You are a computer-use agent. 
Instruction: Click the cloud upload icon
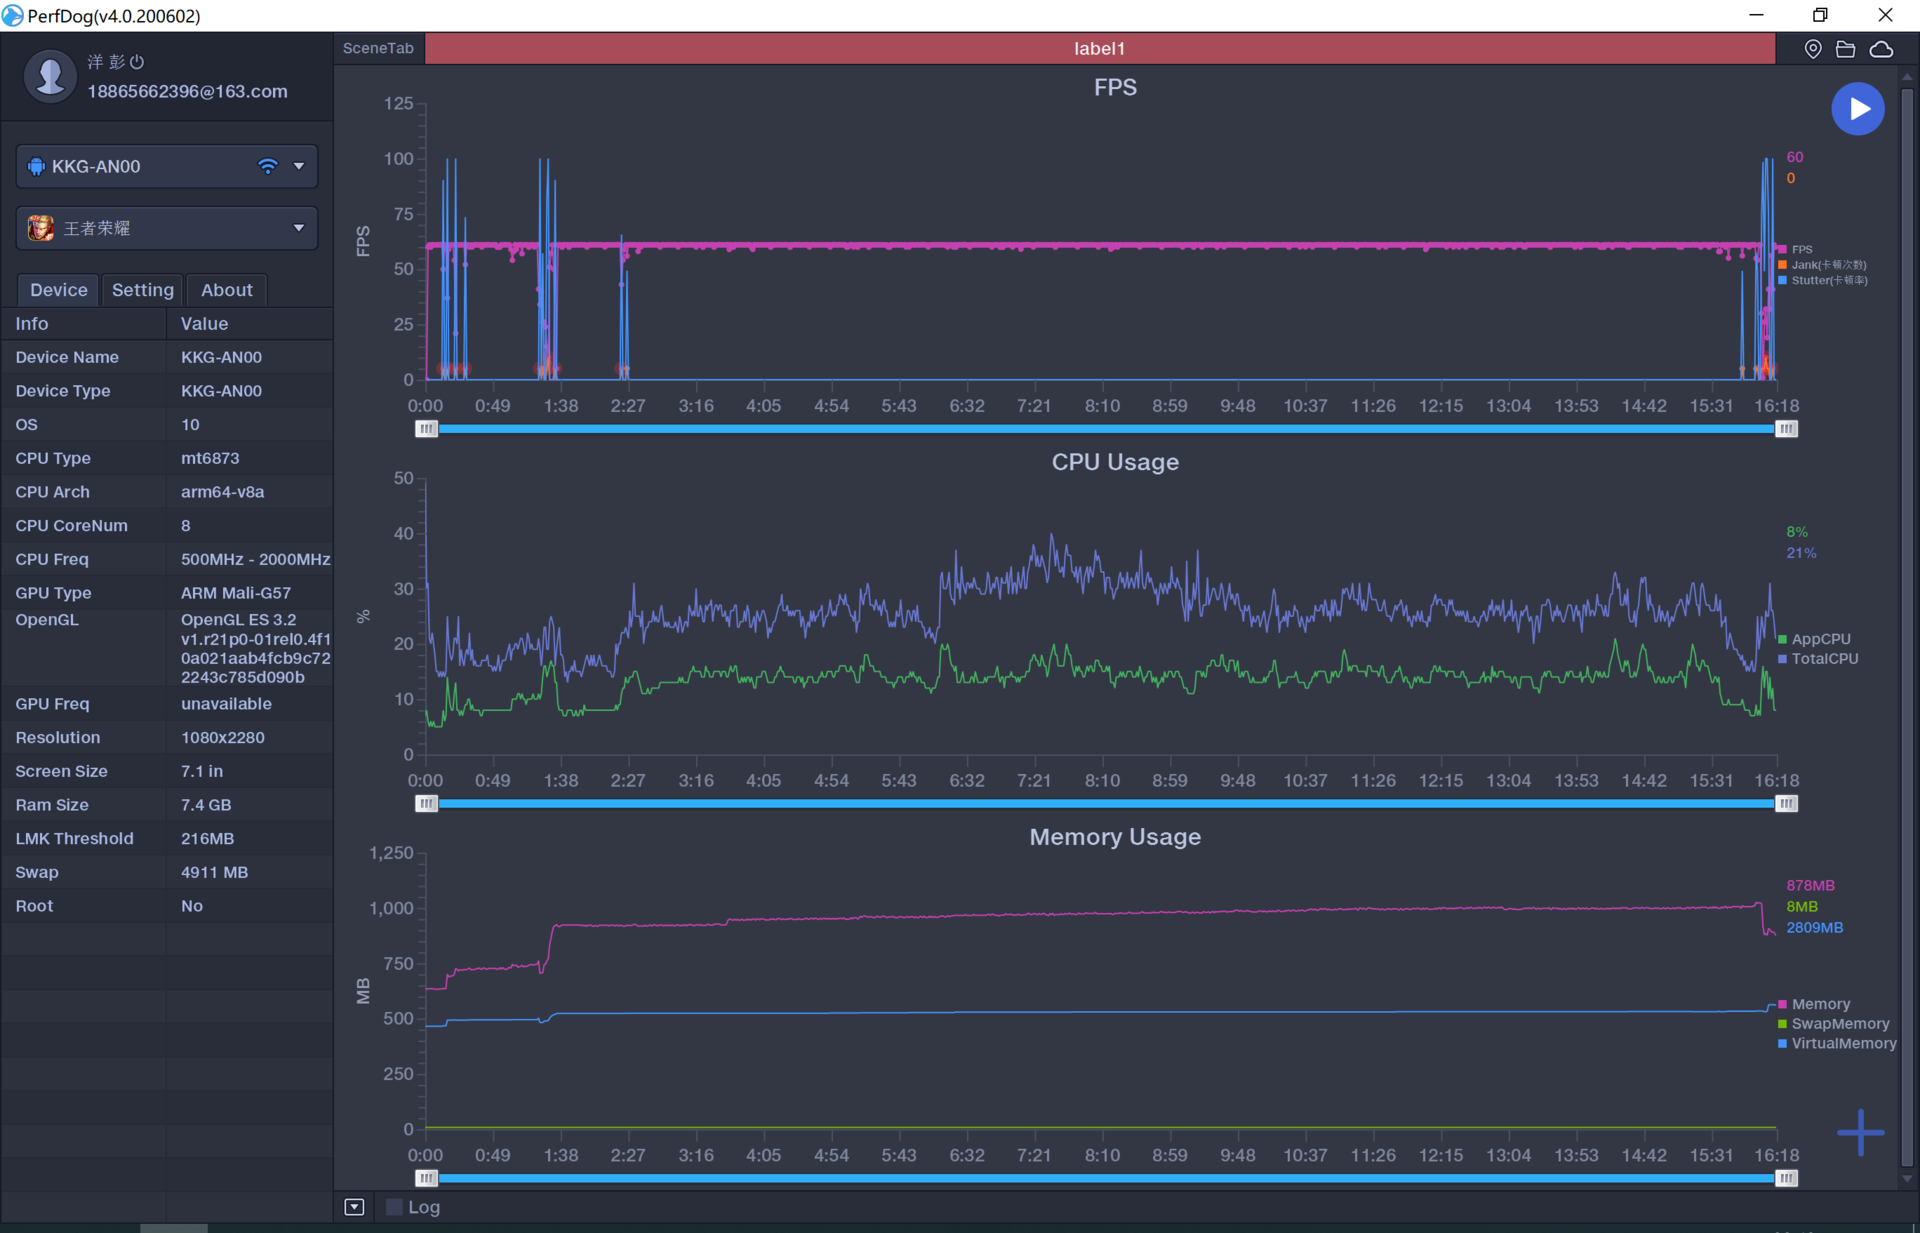point(1881,49)
